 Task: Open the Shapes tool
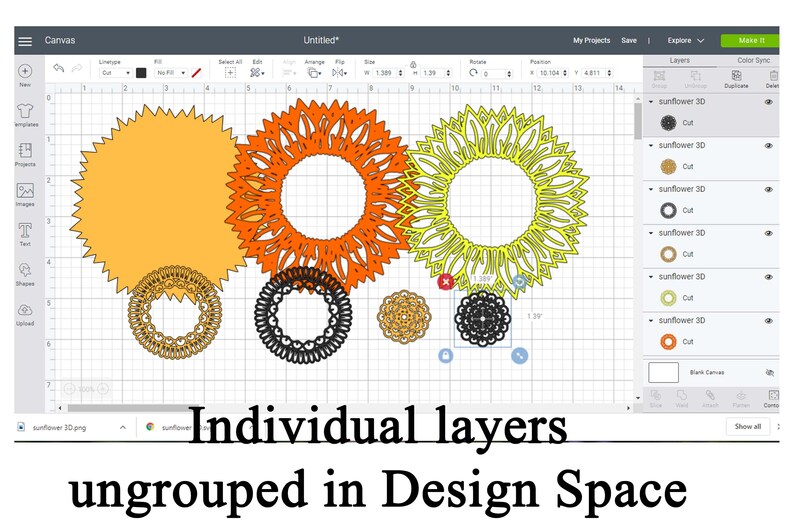tap(25, 270)
